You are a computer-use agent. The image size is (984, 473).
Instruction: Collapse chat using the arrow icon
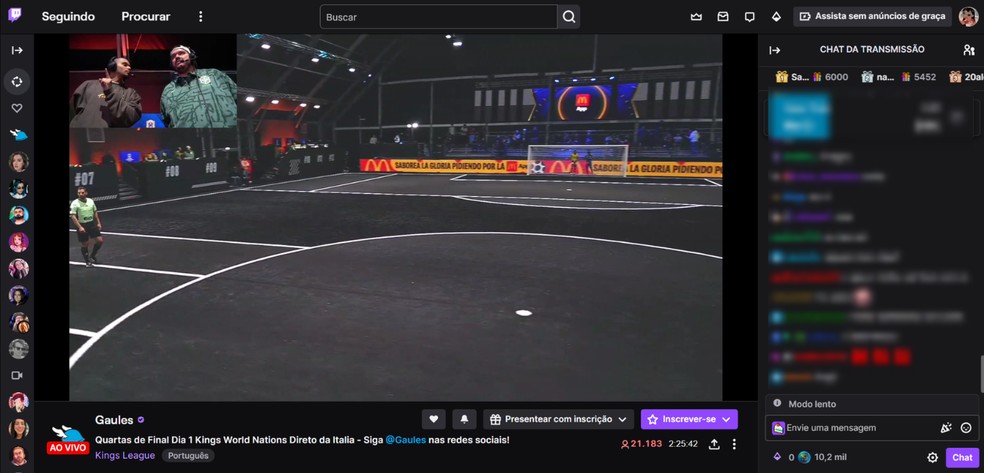point(775,50)
